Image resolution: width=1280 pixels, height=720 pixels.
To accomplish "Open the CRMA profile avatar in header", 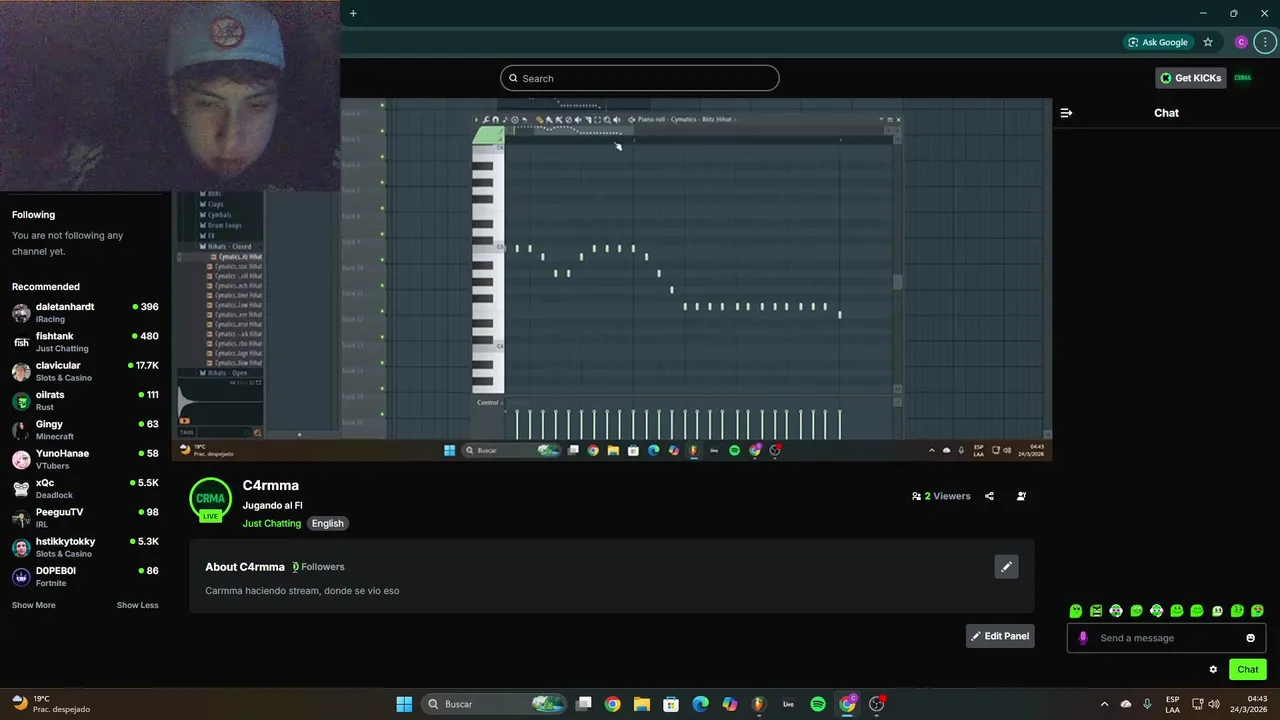I will 1242,78.
